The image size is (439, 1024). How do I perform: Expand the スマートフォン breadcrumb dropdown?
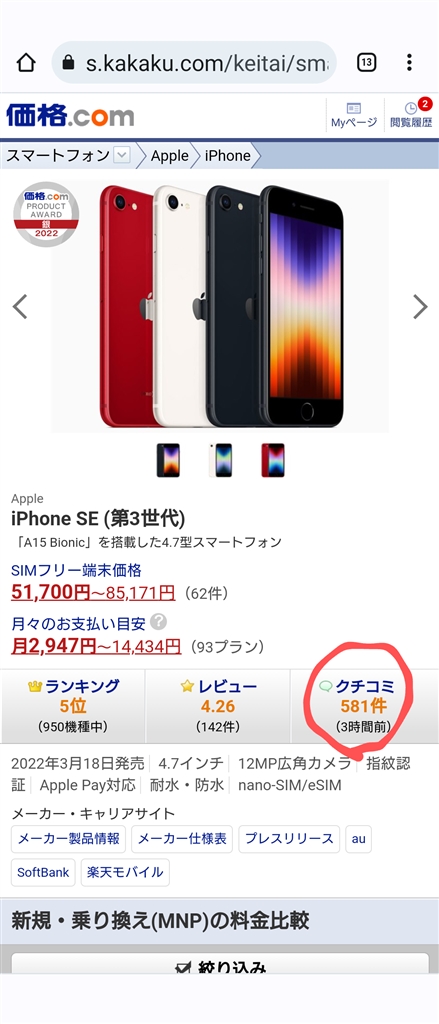(x=122, y=155)
